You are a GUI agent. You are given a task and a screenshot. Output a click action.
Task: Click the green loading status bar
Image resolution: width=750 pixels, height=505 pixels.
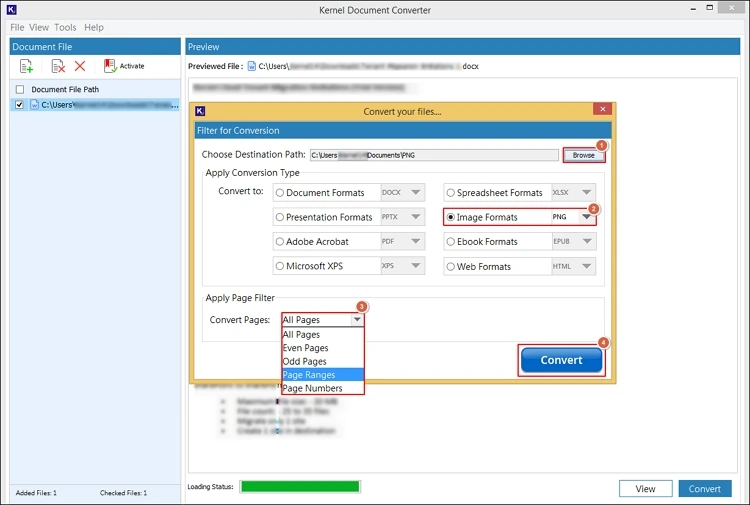tap(299, 487)
